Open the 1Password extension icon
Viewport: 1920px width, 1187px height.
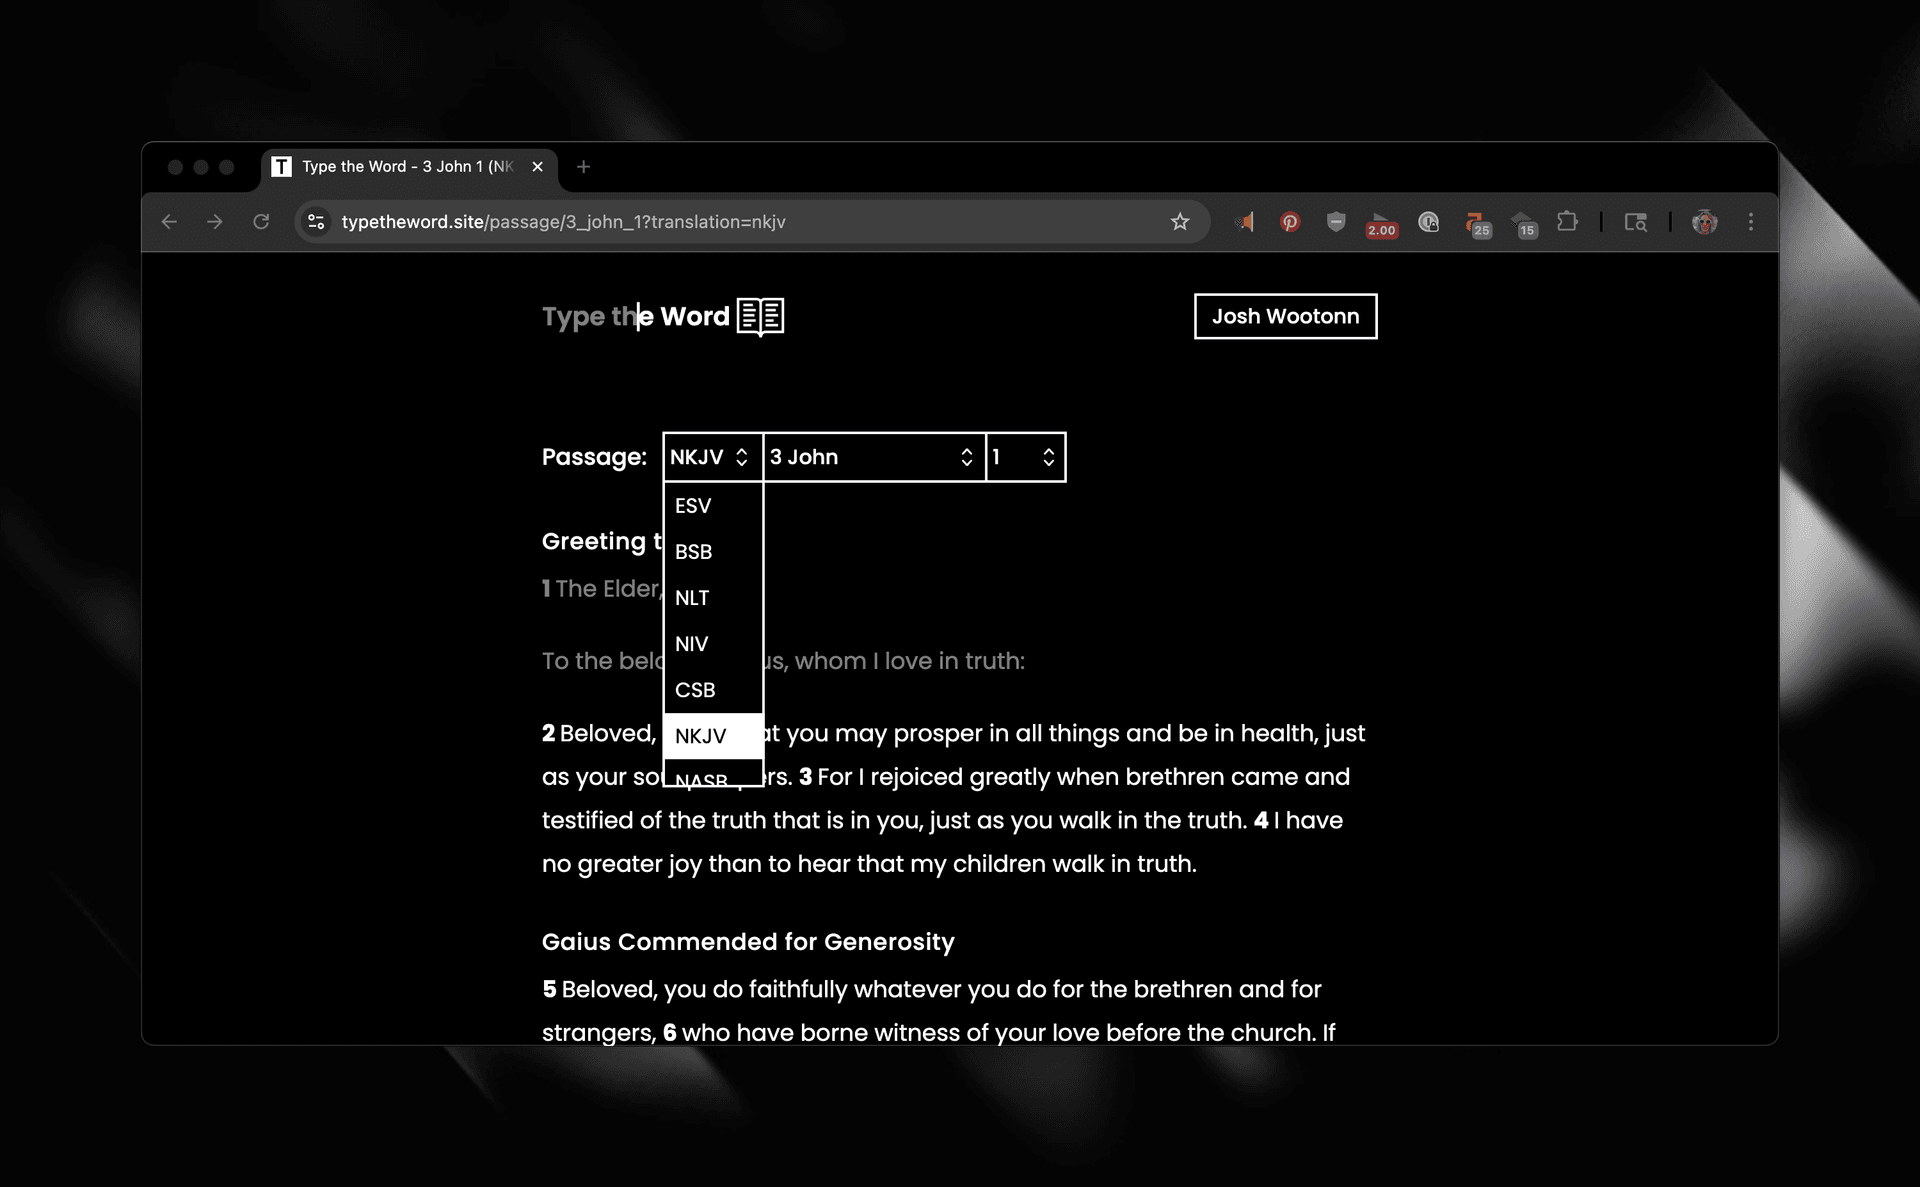(x=1428, y=222)
